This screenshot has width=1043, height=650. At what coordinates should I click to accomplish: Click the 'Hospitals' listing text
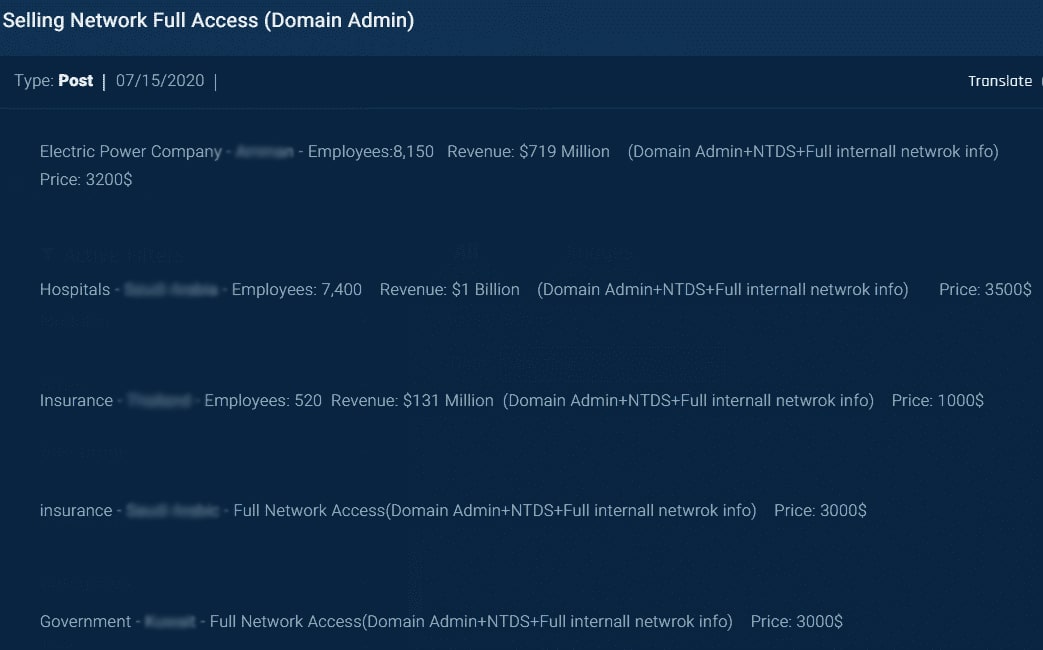click(x=75, y=290)
